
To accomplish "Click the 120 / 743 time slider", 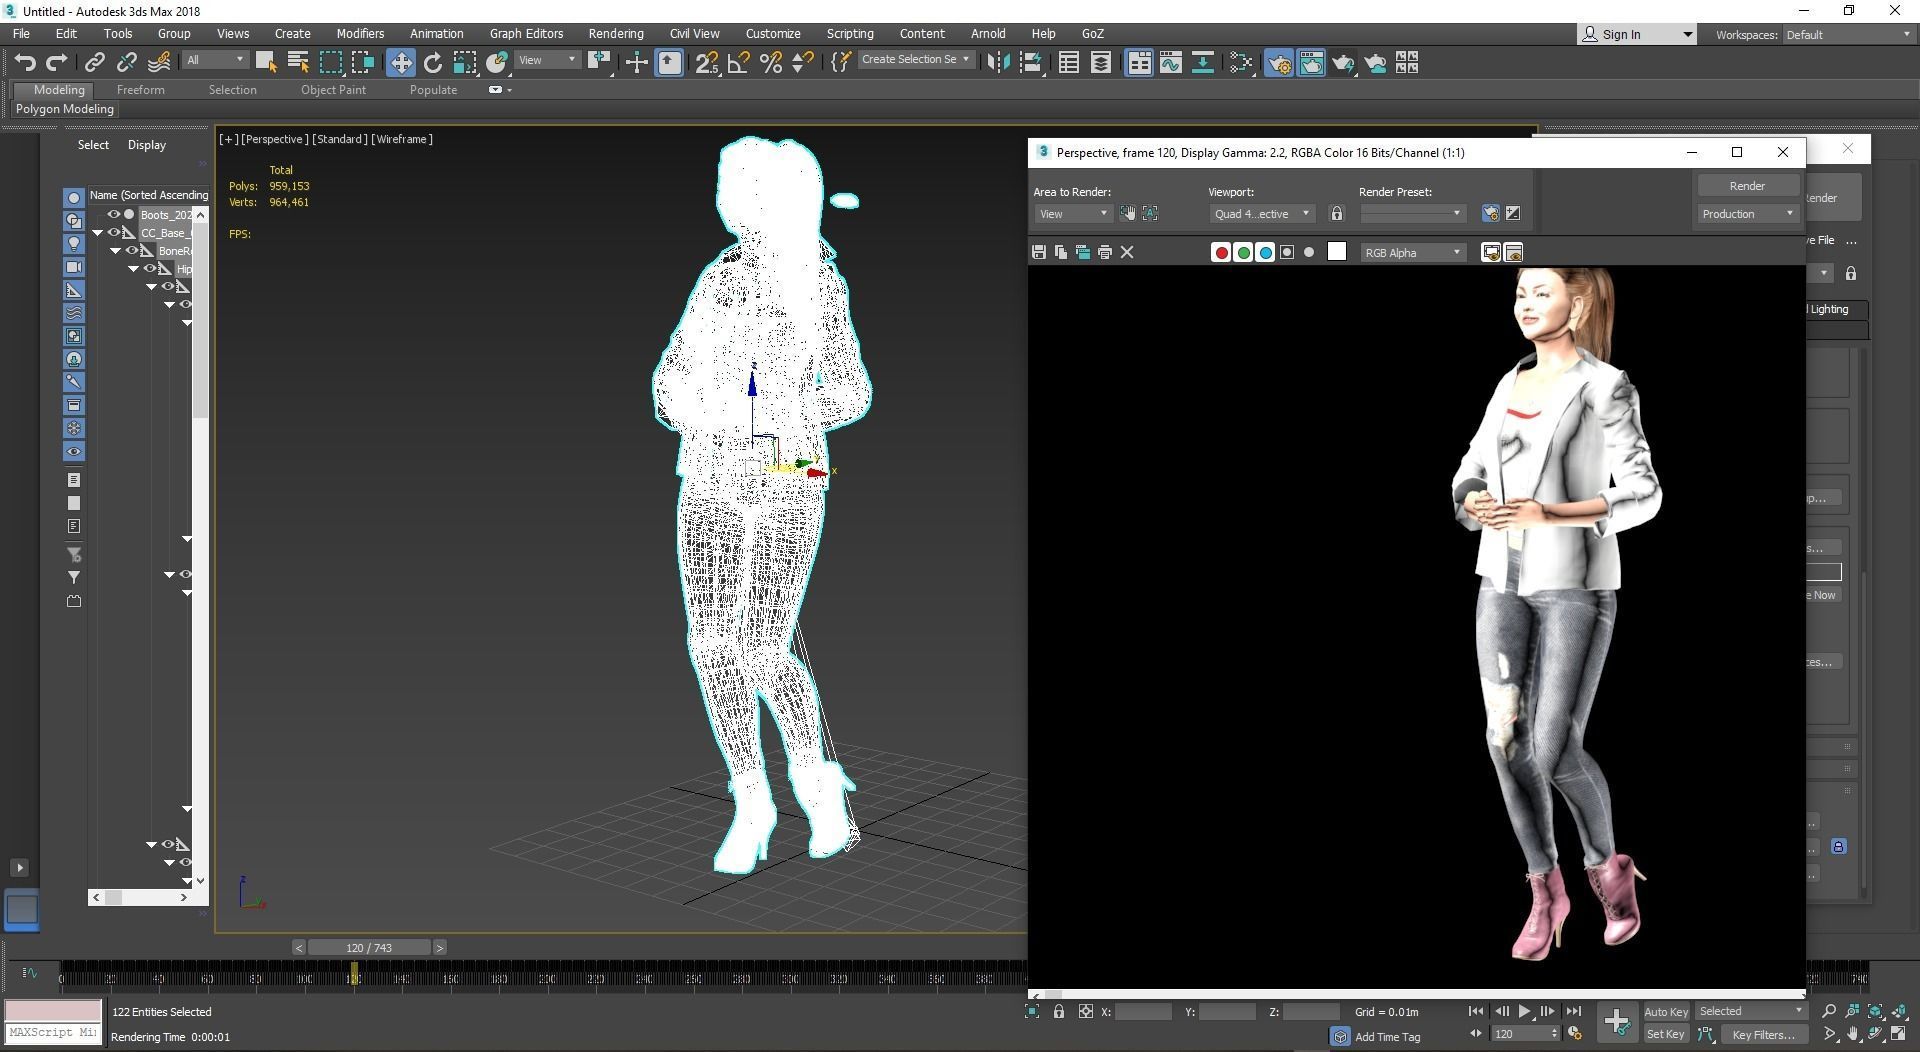I will click(369, 947).
